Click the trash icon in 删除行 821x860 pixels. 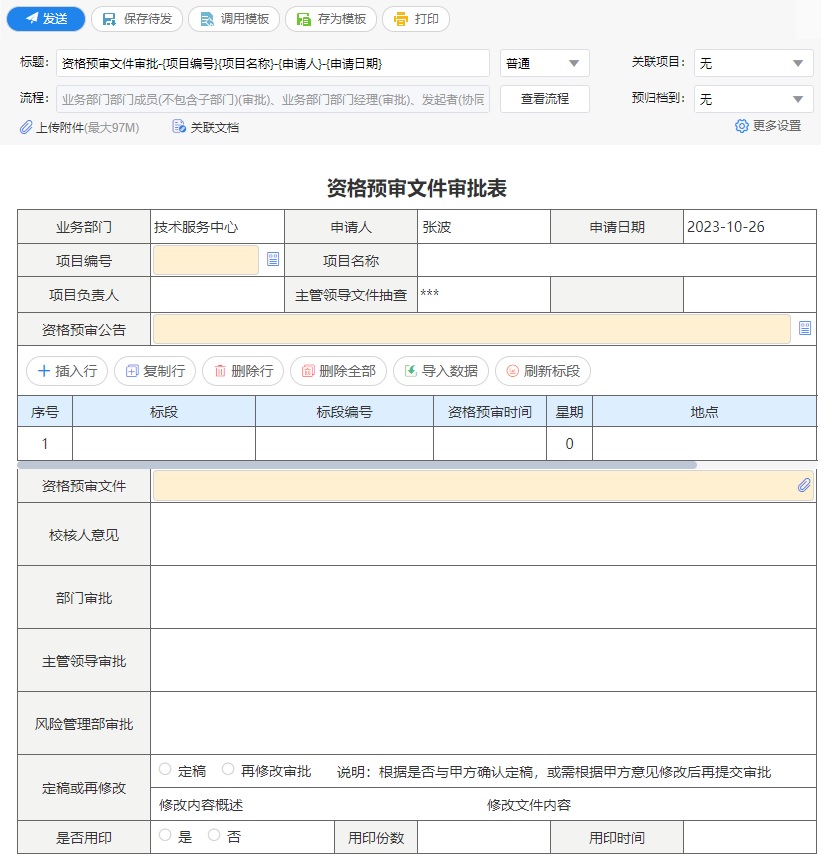coord(220,371)
